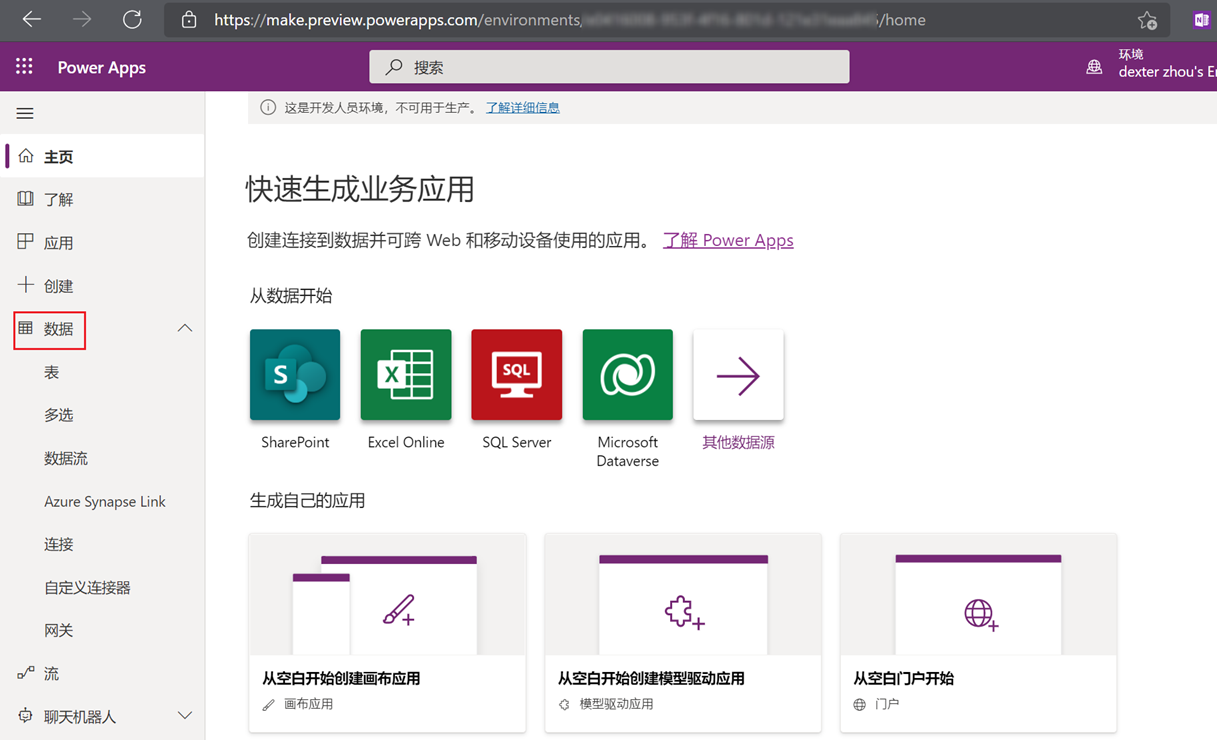Image resolution: width=1217 pixels, height=740 pixels.
Task: Open 了解 in the sidebar
Action: pyautogui.click(x=59, y=200)
